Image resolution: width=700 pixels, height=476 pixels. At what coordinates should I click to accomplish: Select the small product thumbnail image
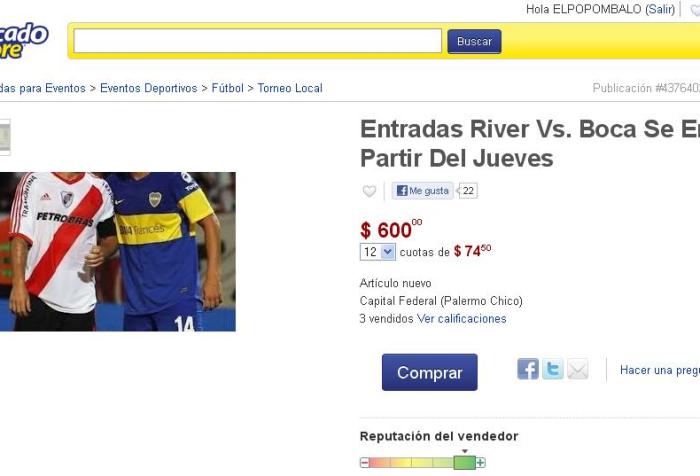coord(5,137)
